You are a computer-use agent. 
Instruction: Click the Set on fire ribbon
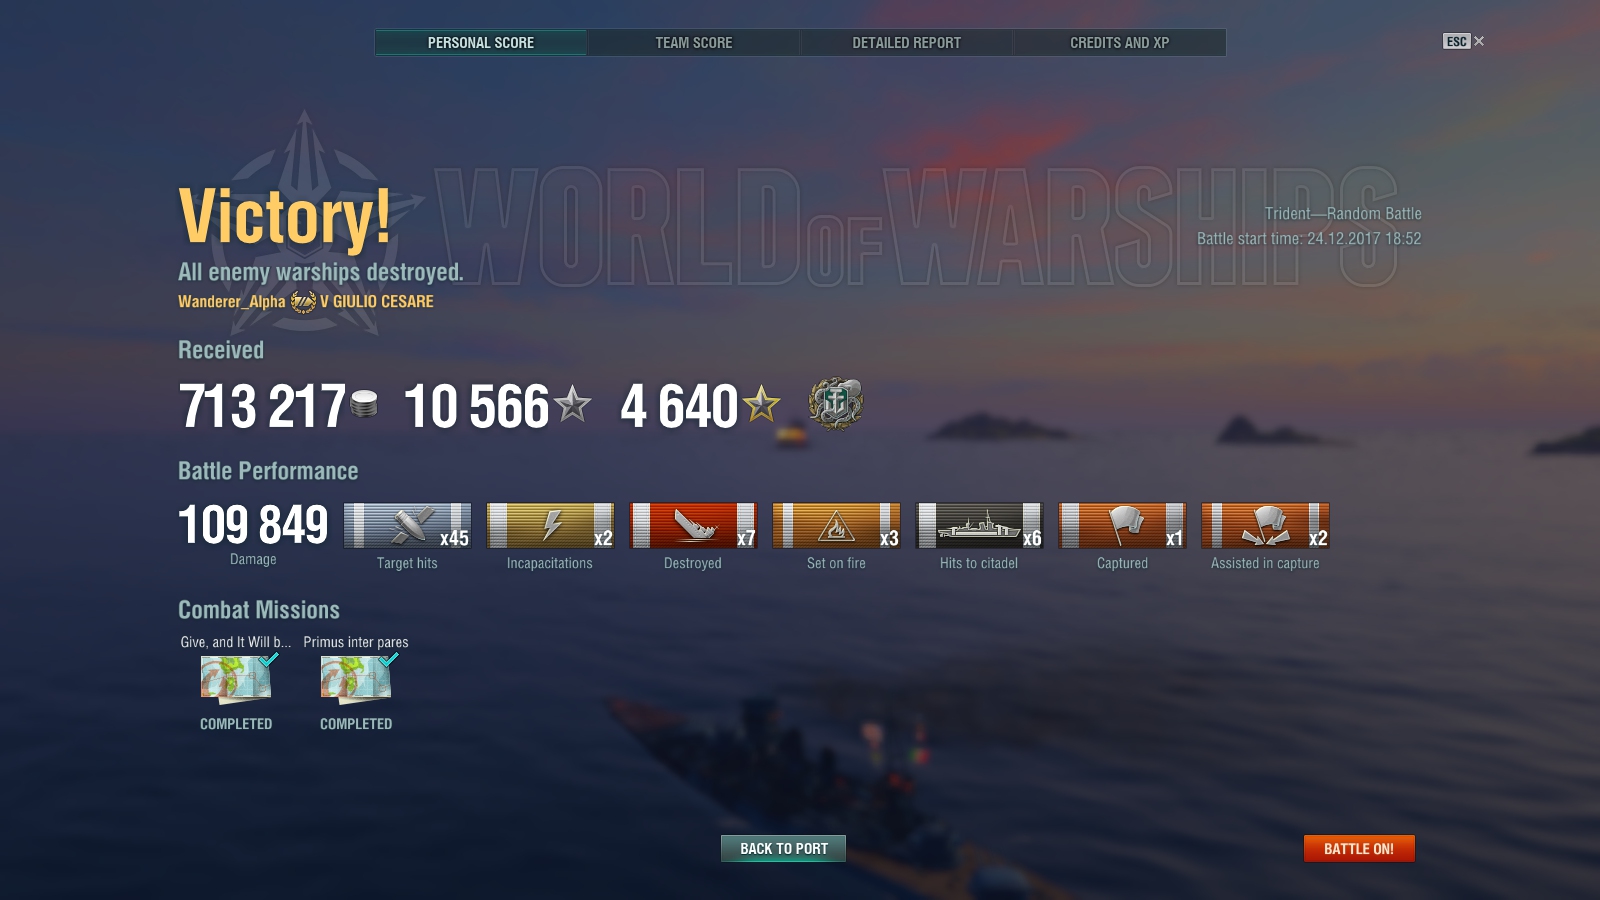(836, 526)
